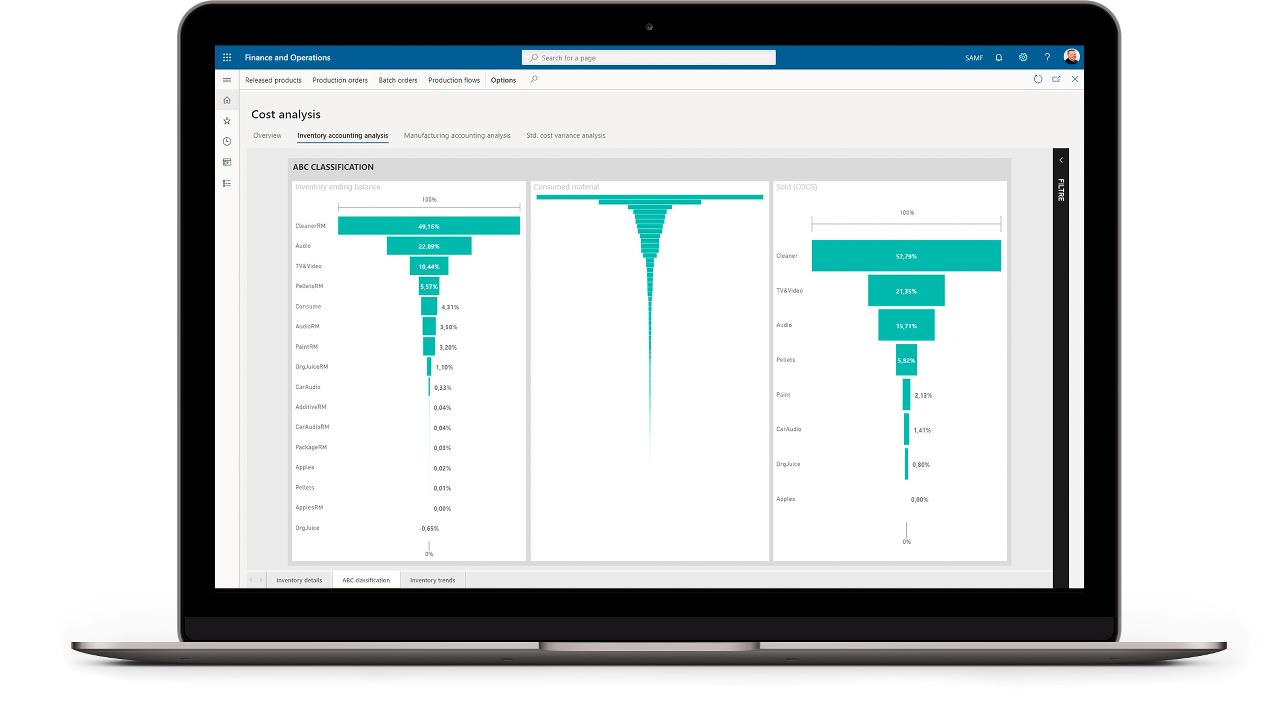The image size is (1272, 702).
Task: Open Workspaces icon in sidebar
Action: 227,162
